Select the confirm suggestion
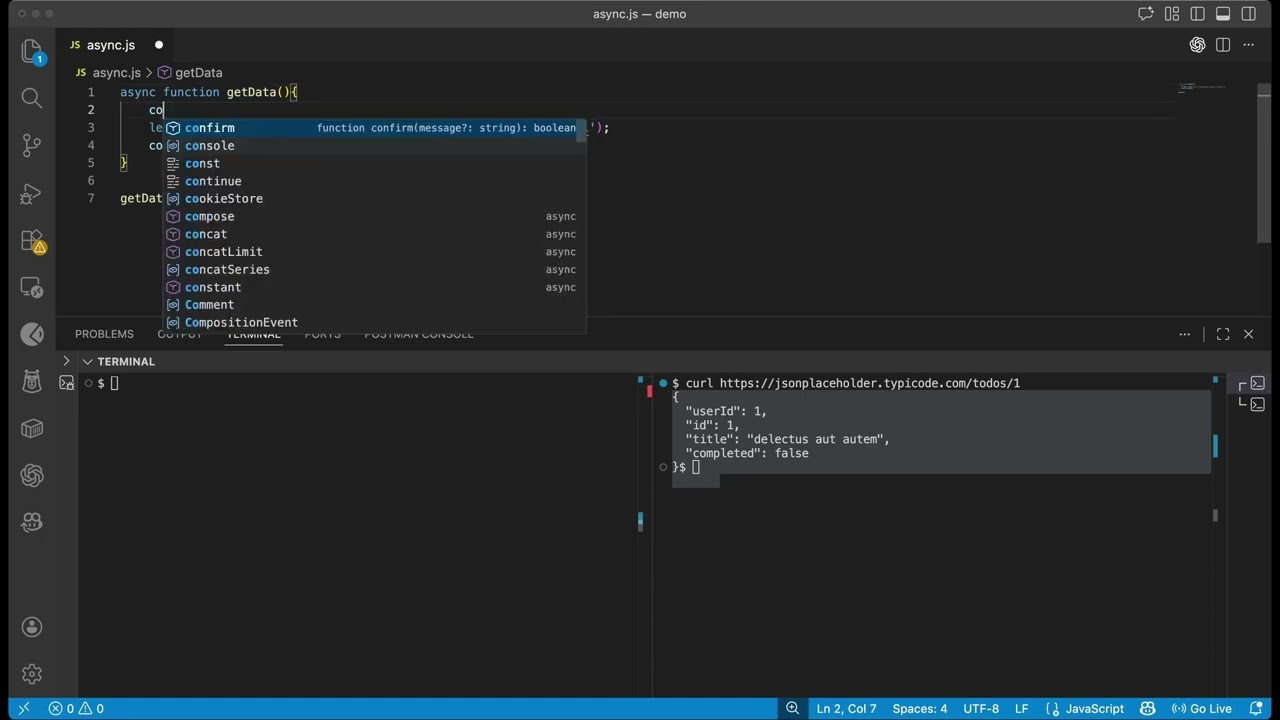Image resolution: width=1280 pixels, height=720 pixels. [374, 128]
